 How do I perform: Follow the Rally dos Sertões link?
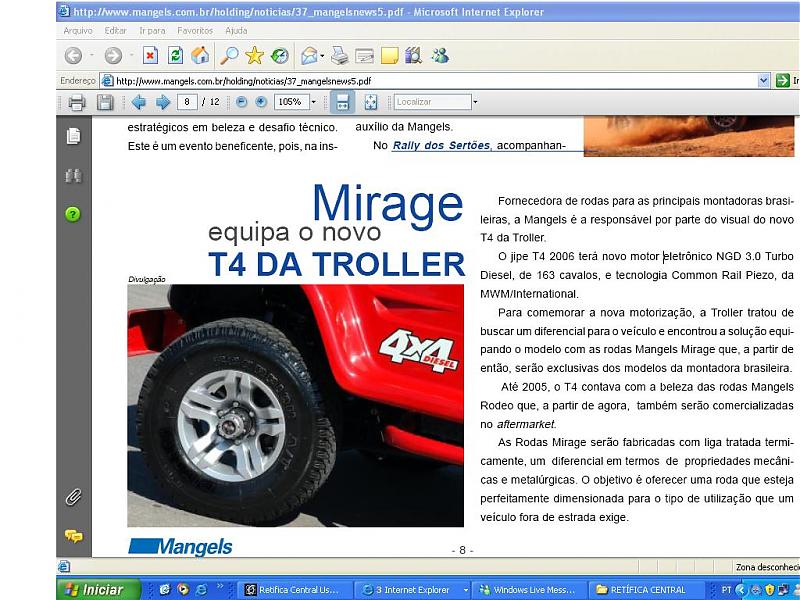click(x=441, y=145)
